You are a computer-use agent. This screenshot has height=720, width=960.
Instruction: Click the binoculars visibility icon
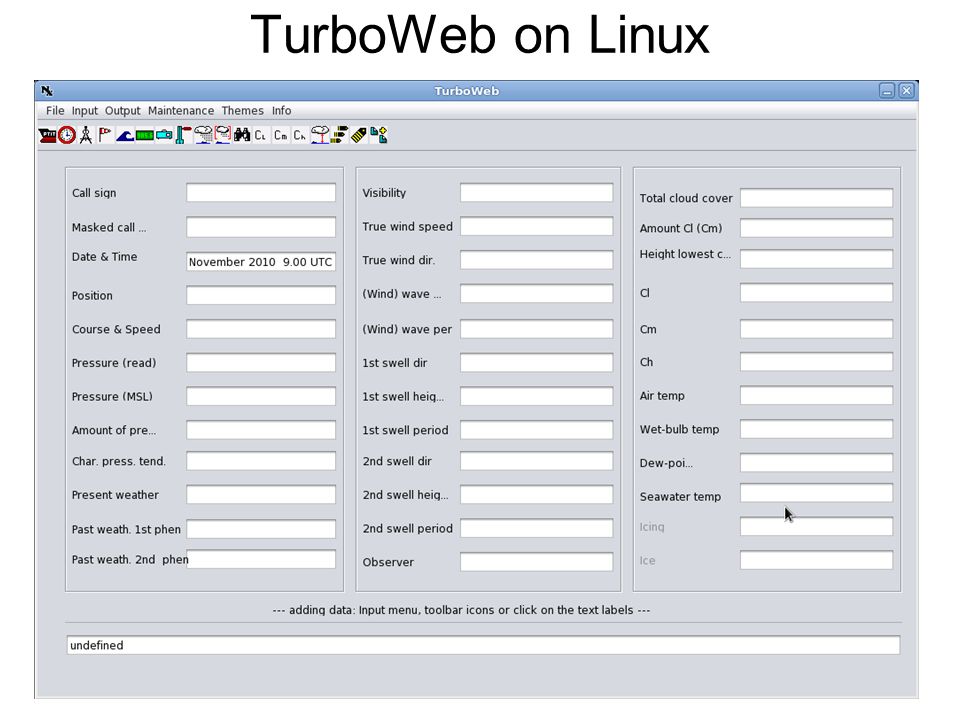pyautogui.click(x=242, y=135)
